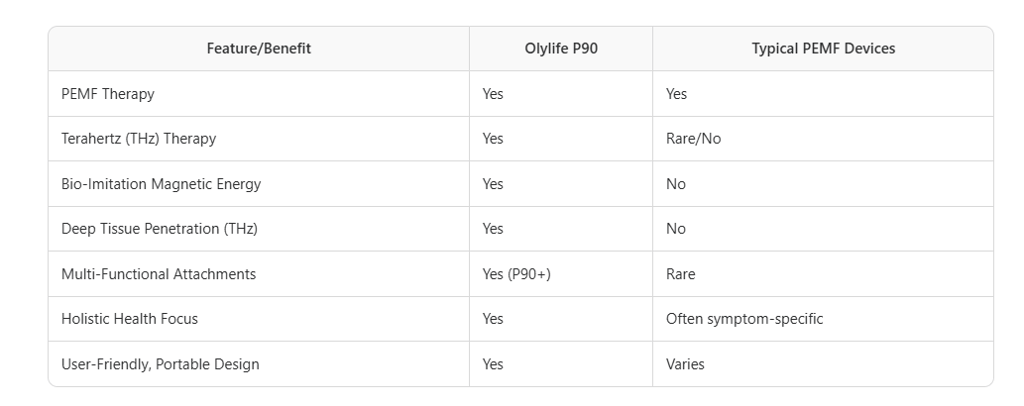The height and width of the screenshot is (406, 1024).
Task: Click the Rare cell for Multi-Functional Attachments
Action: tap(681, 274)
